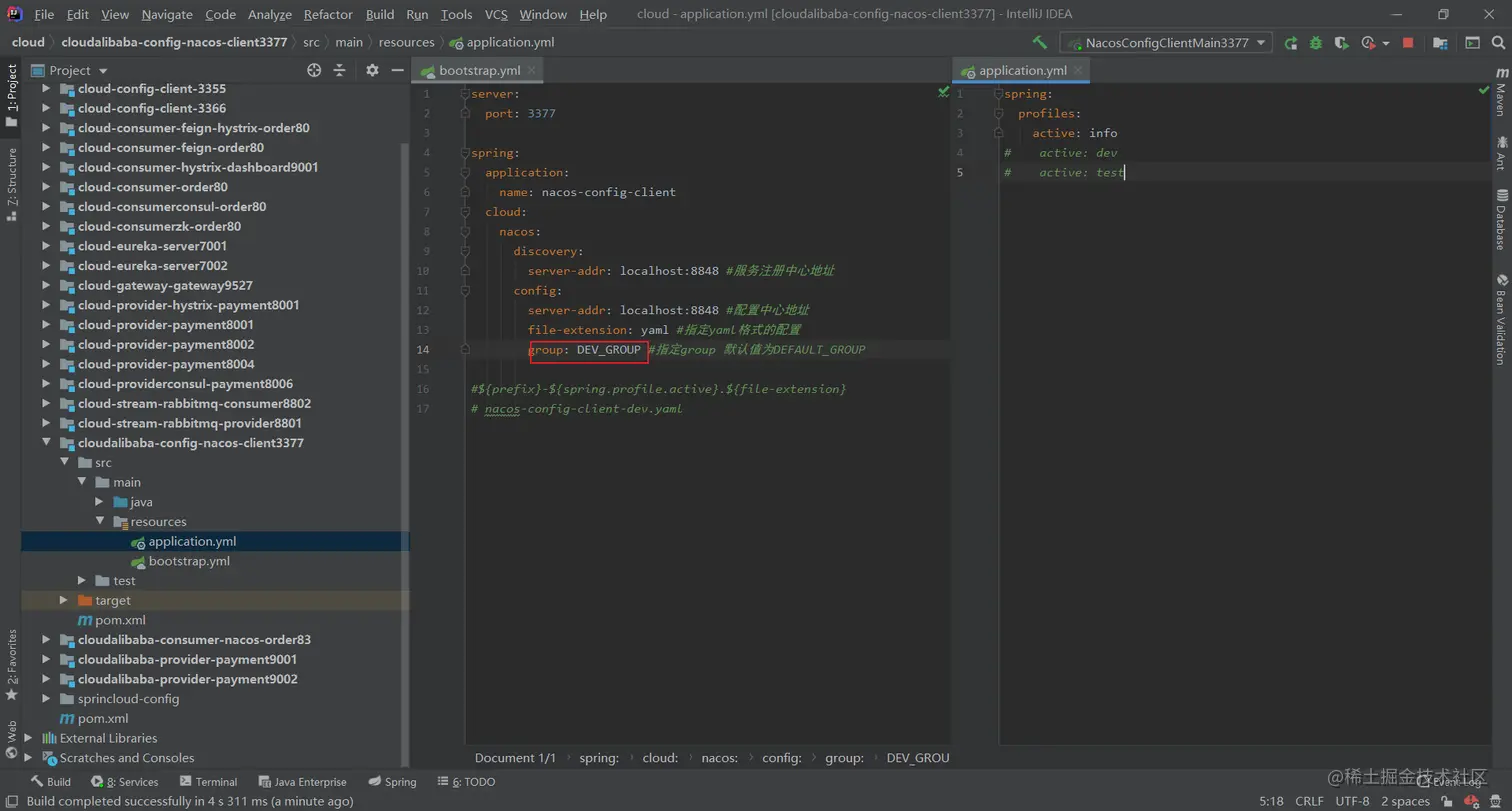Collapse the cloudalibaba-config-nacos-client3377 module
Image resolution: width=1512 pixels, height=811 pixels.
point(46,443)
